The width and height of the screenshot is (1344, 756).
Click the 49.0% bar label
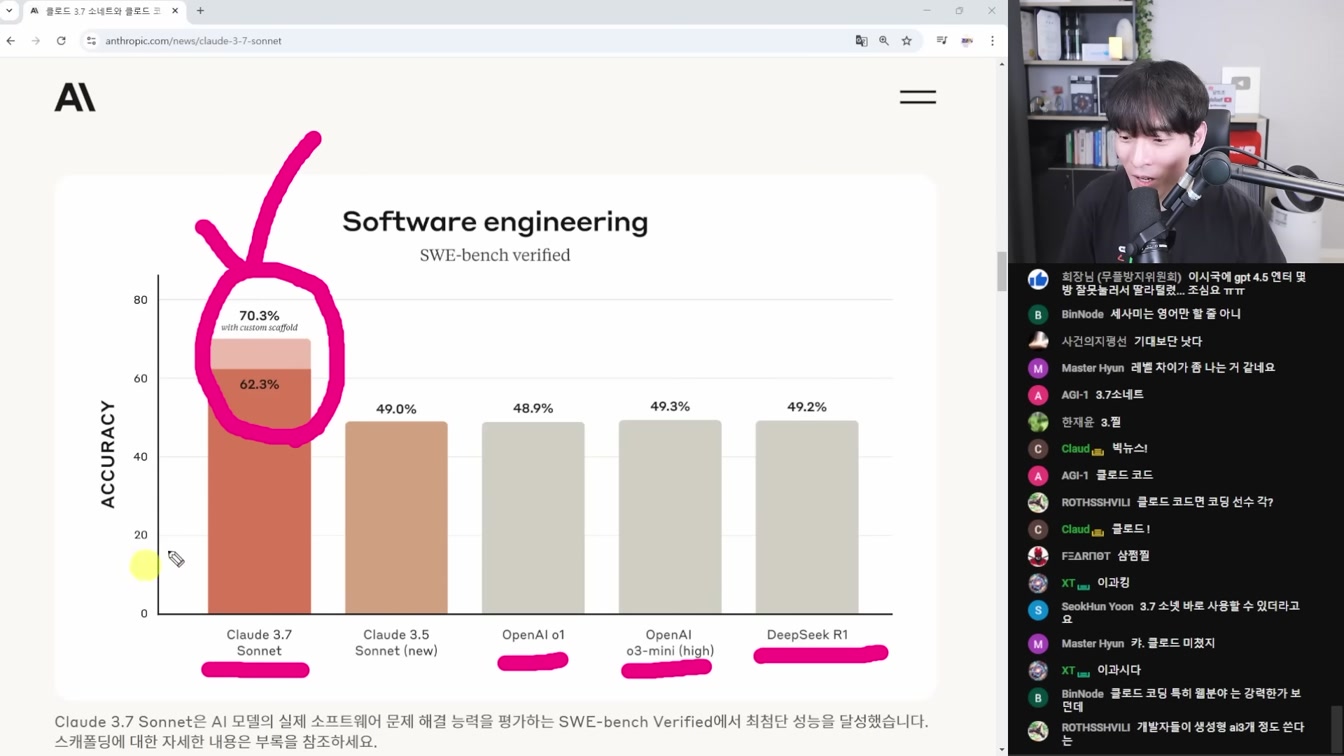(x=396, y=409)
